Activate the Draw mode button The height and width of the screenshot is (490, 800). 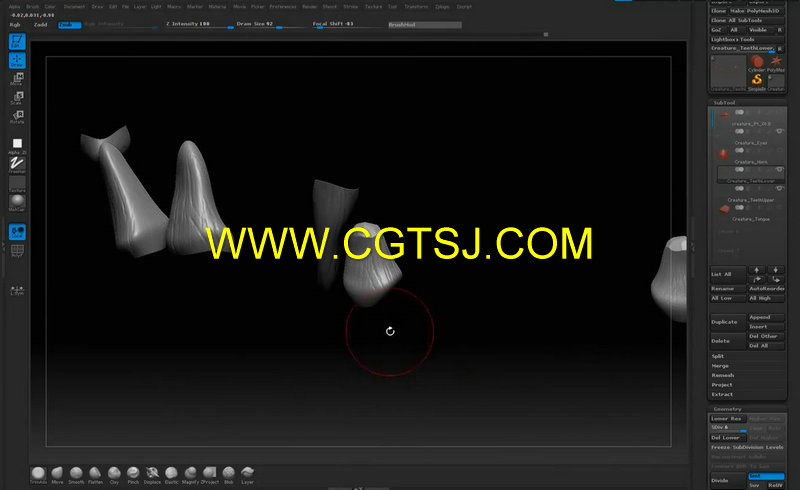click(17, 61)
